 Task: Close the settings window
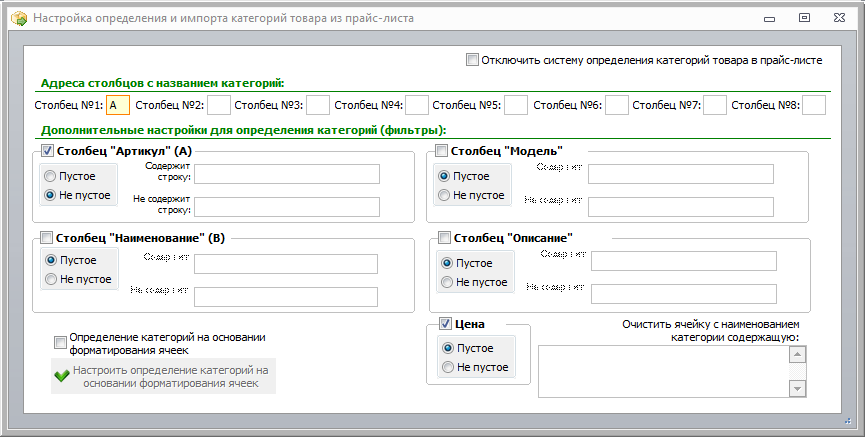pos(839,18)
